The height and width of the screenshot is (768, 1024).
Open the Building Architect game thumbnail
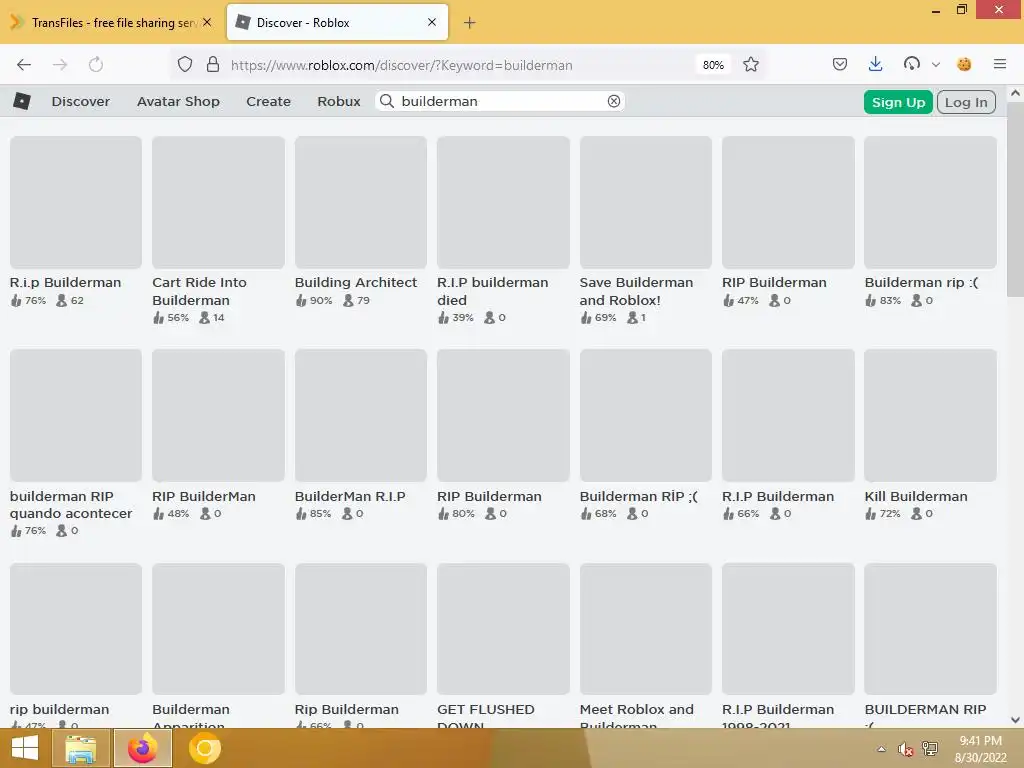(360, 202)
